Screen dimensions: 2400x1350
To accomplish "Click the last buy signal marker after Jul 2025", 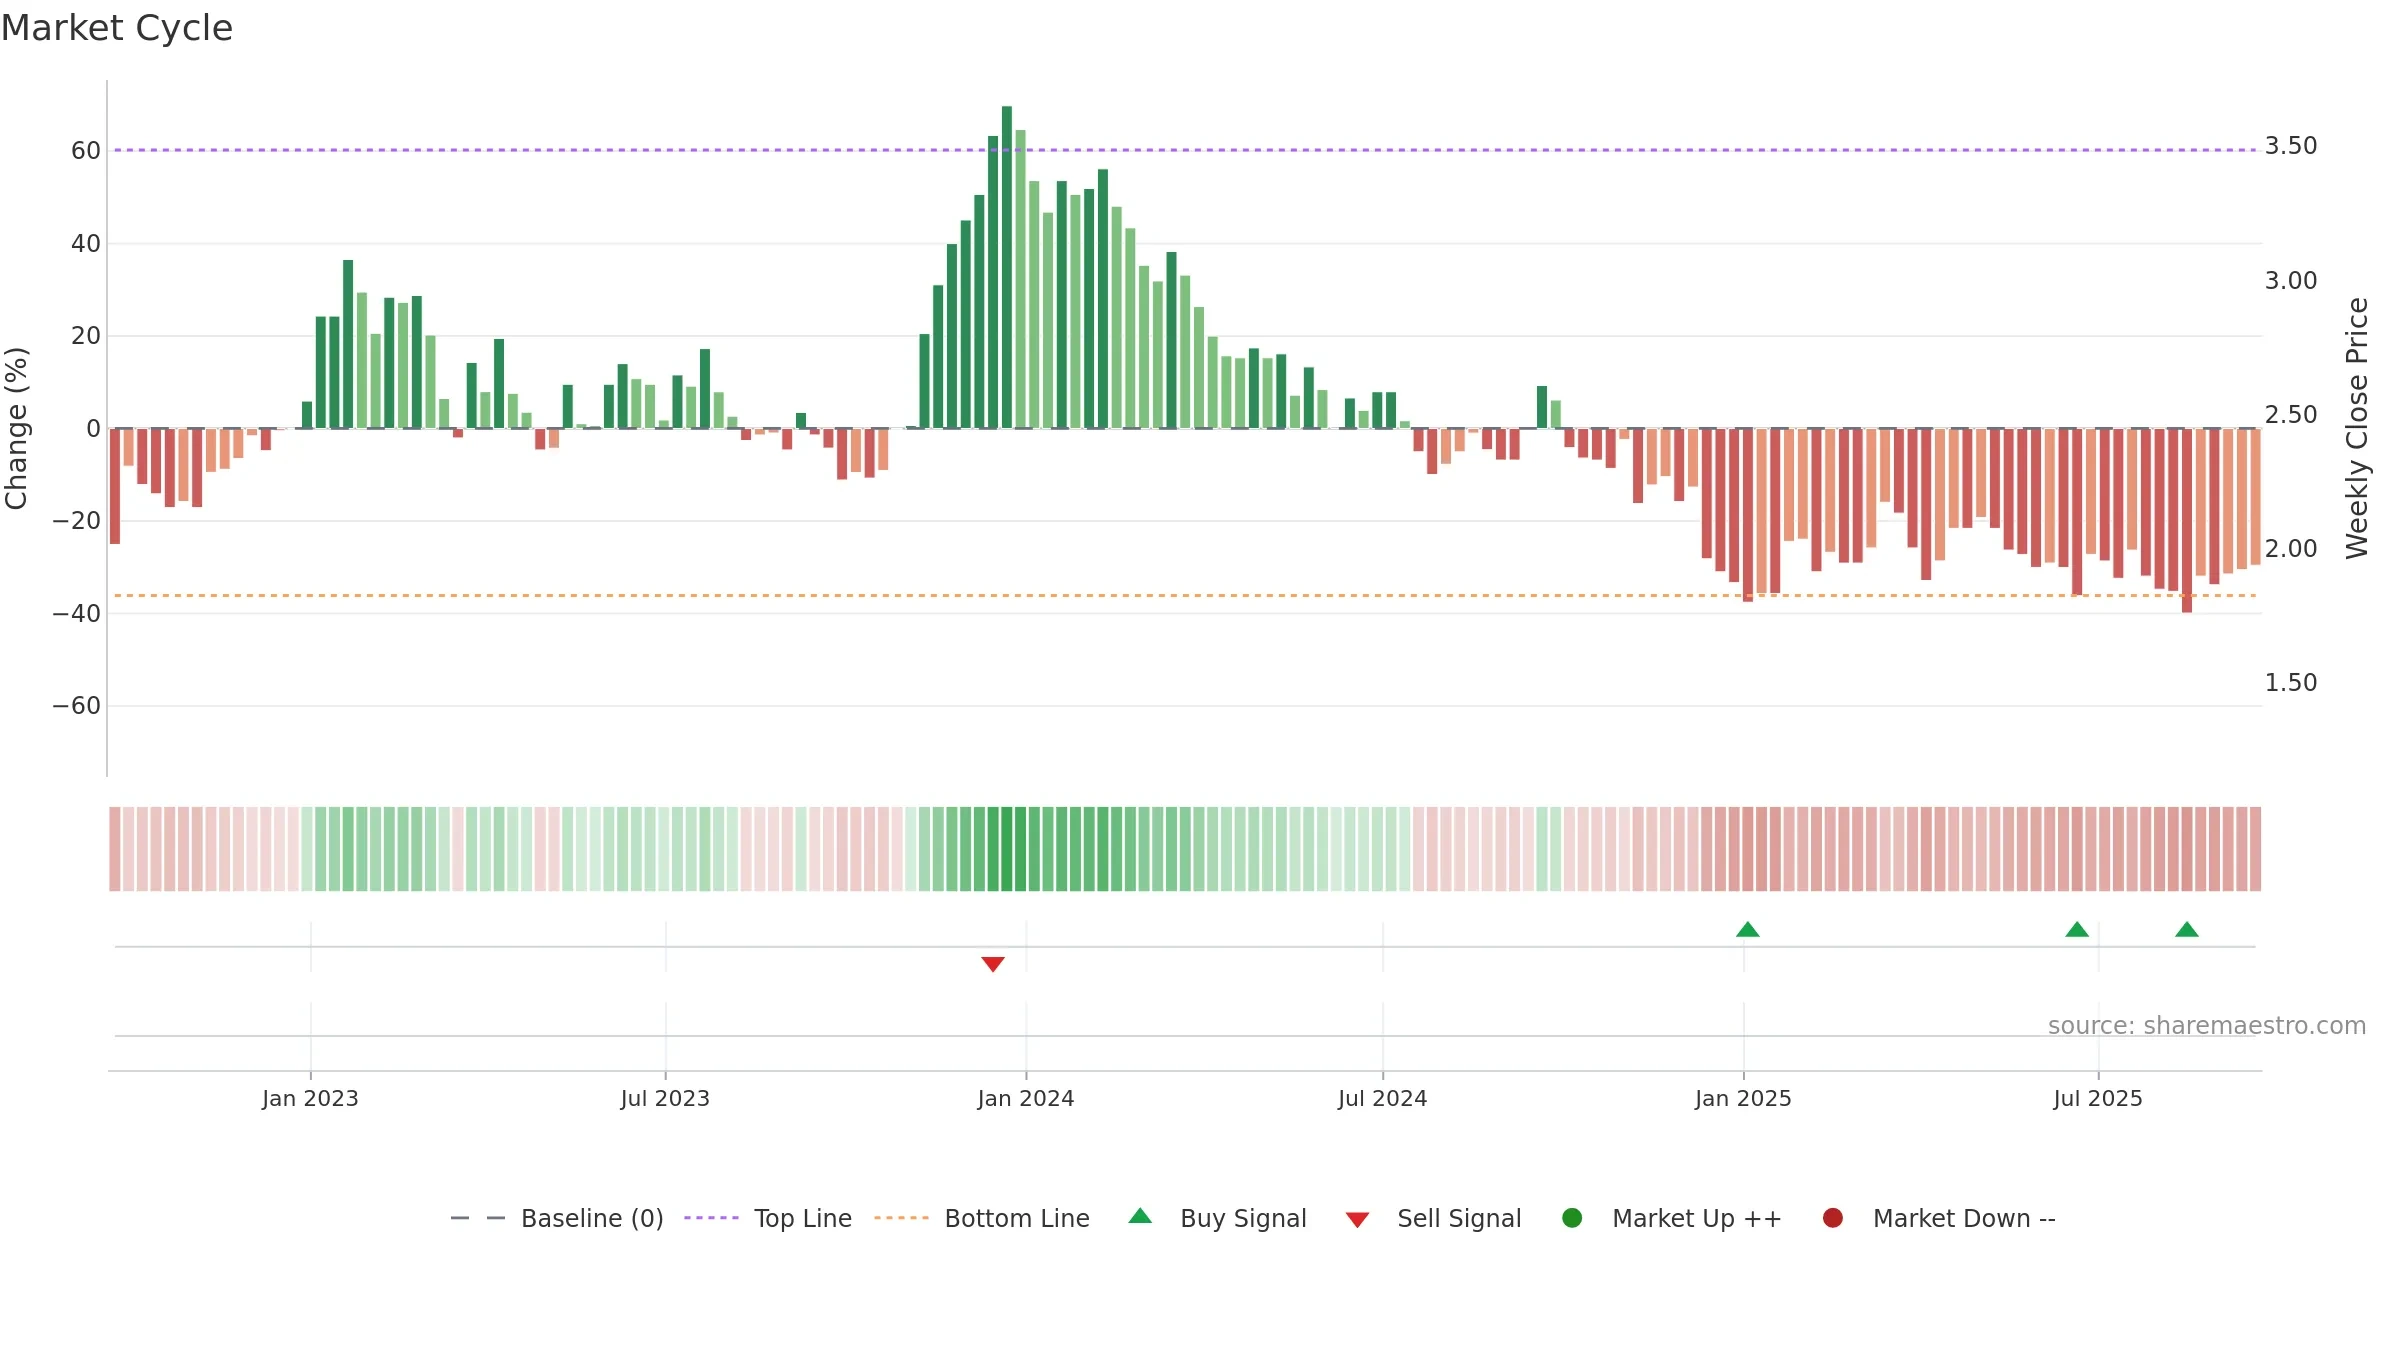I will (x=2187, y=930).
